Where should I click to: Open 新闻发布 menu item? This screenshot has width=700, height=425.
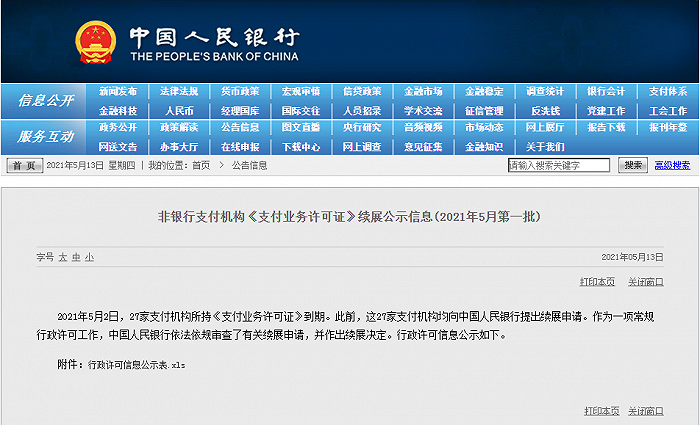pos(118,92)
